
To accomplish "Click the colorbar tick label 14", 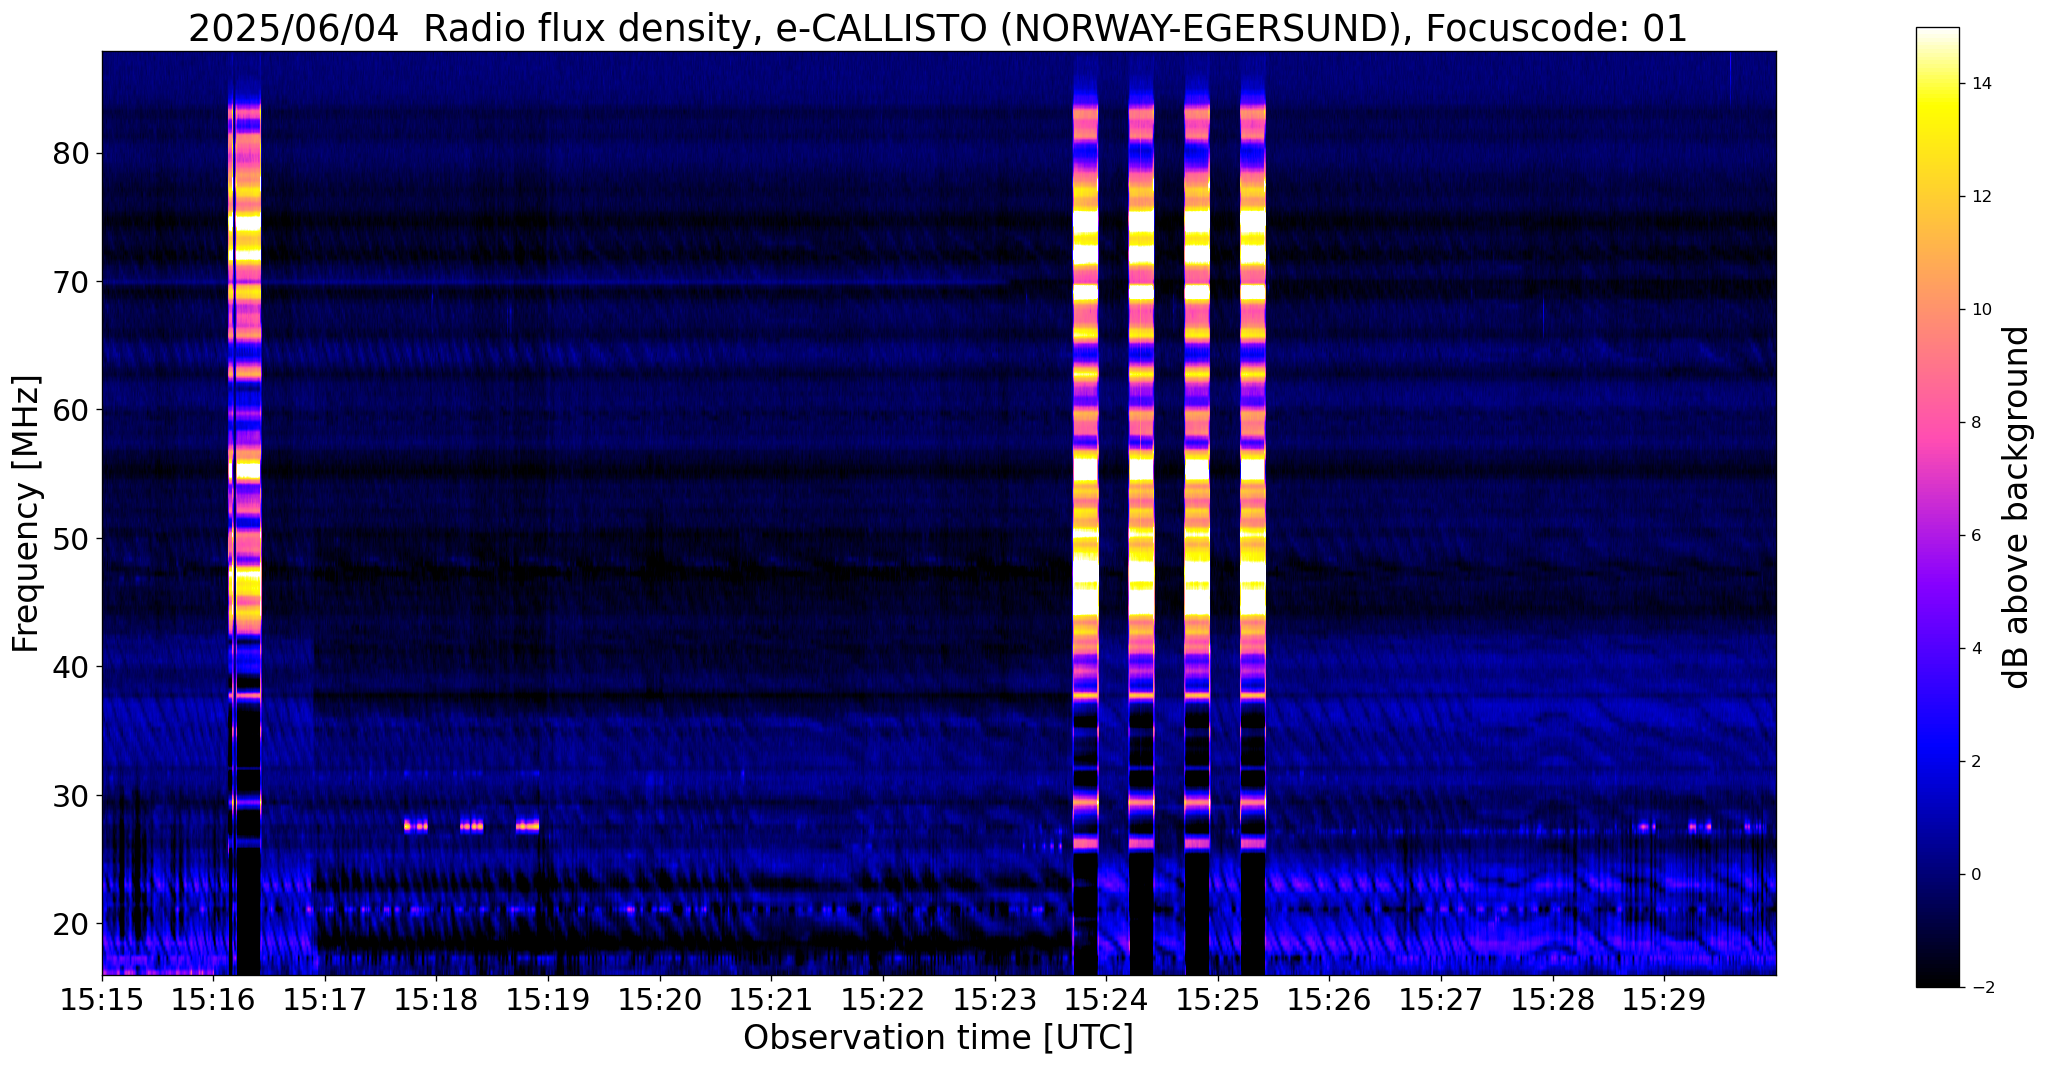I will (x=1980, y=84).
